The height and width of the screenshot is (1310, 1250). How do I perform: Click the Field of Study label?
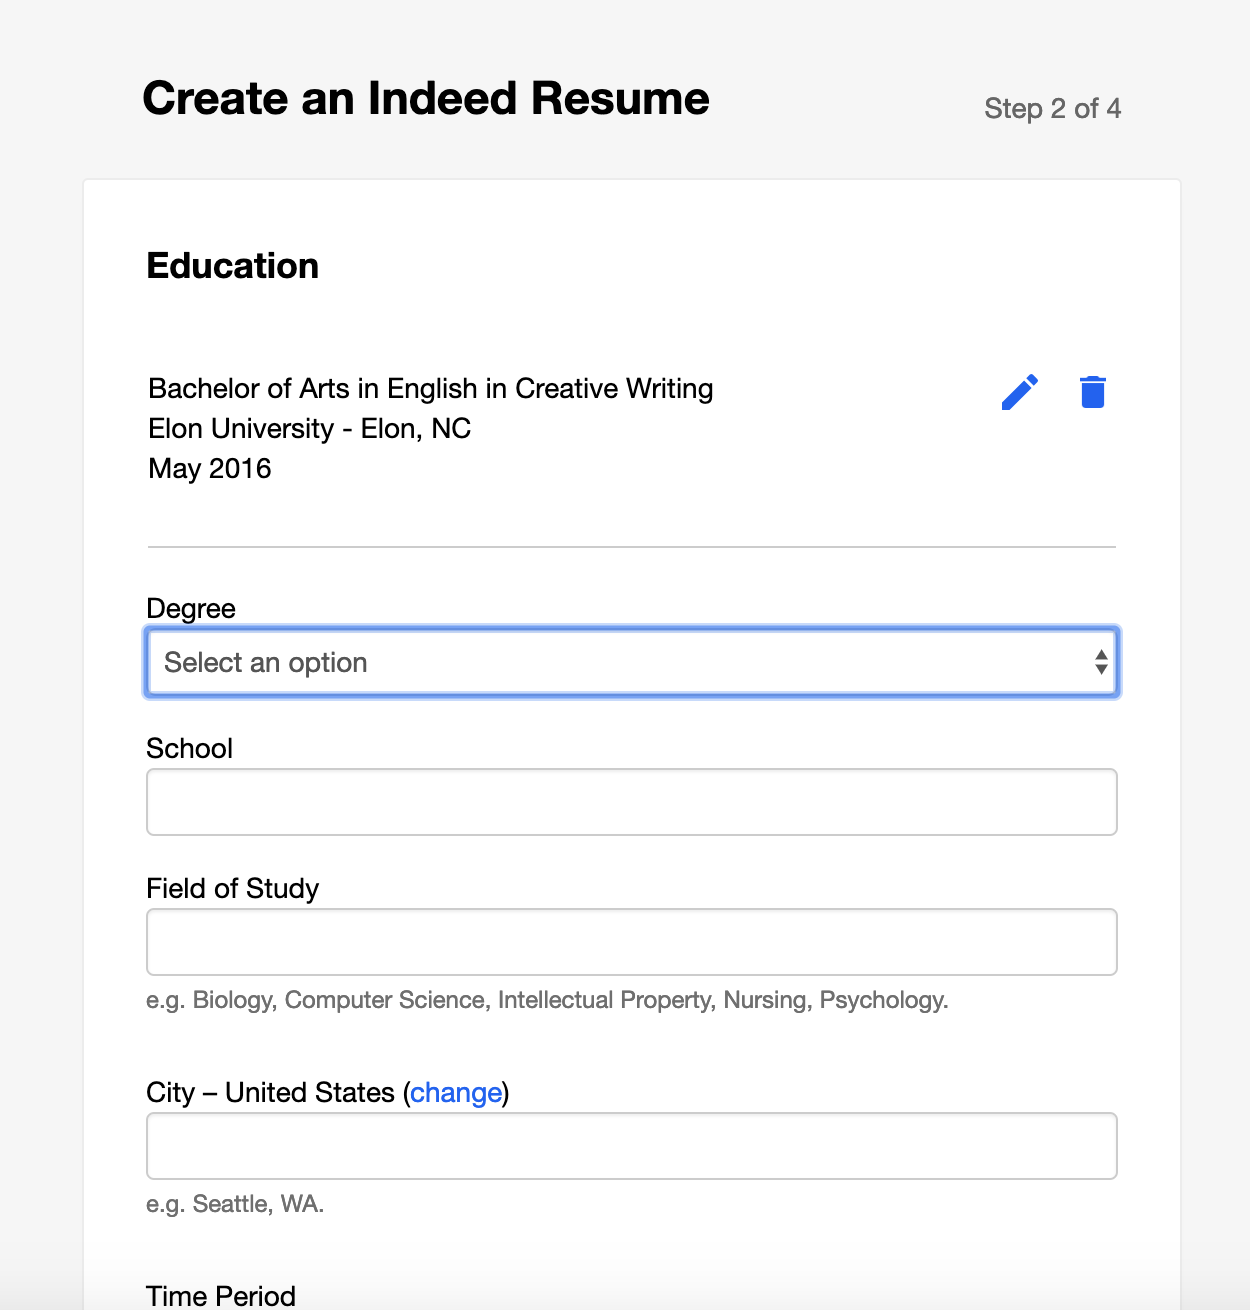click(232, 888)
